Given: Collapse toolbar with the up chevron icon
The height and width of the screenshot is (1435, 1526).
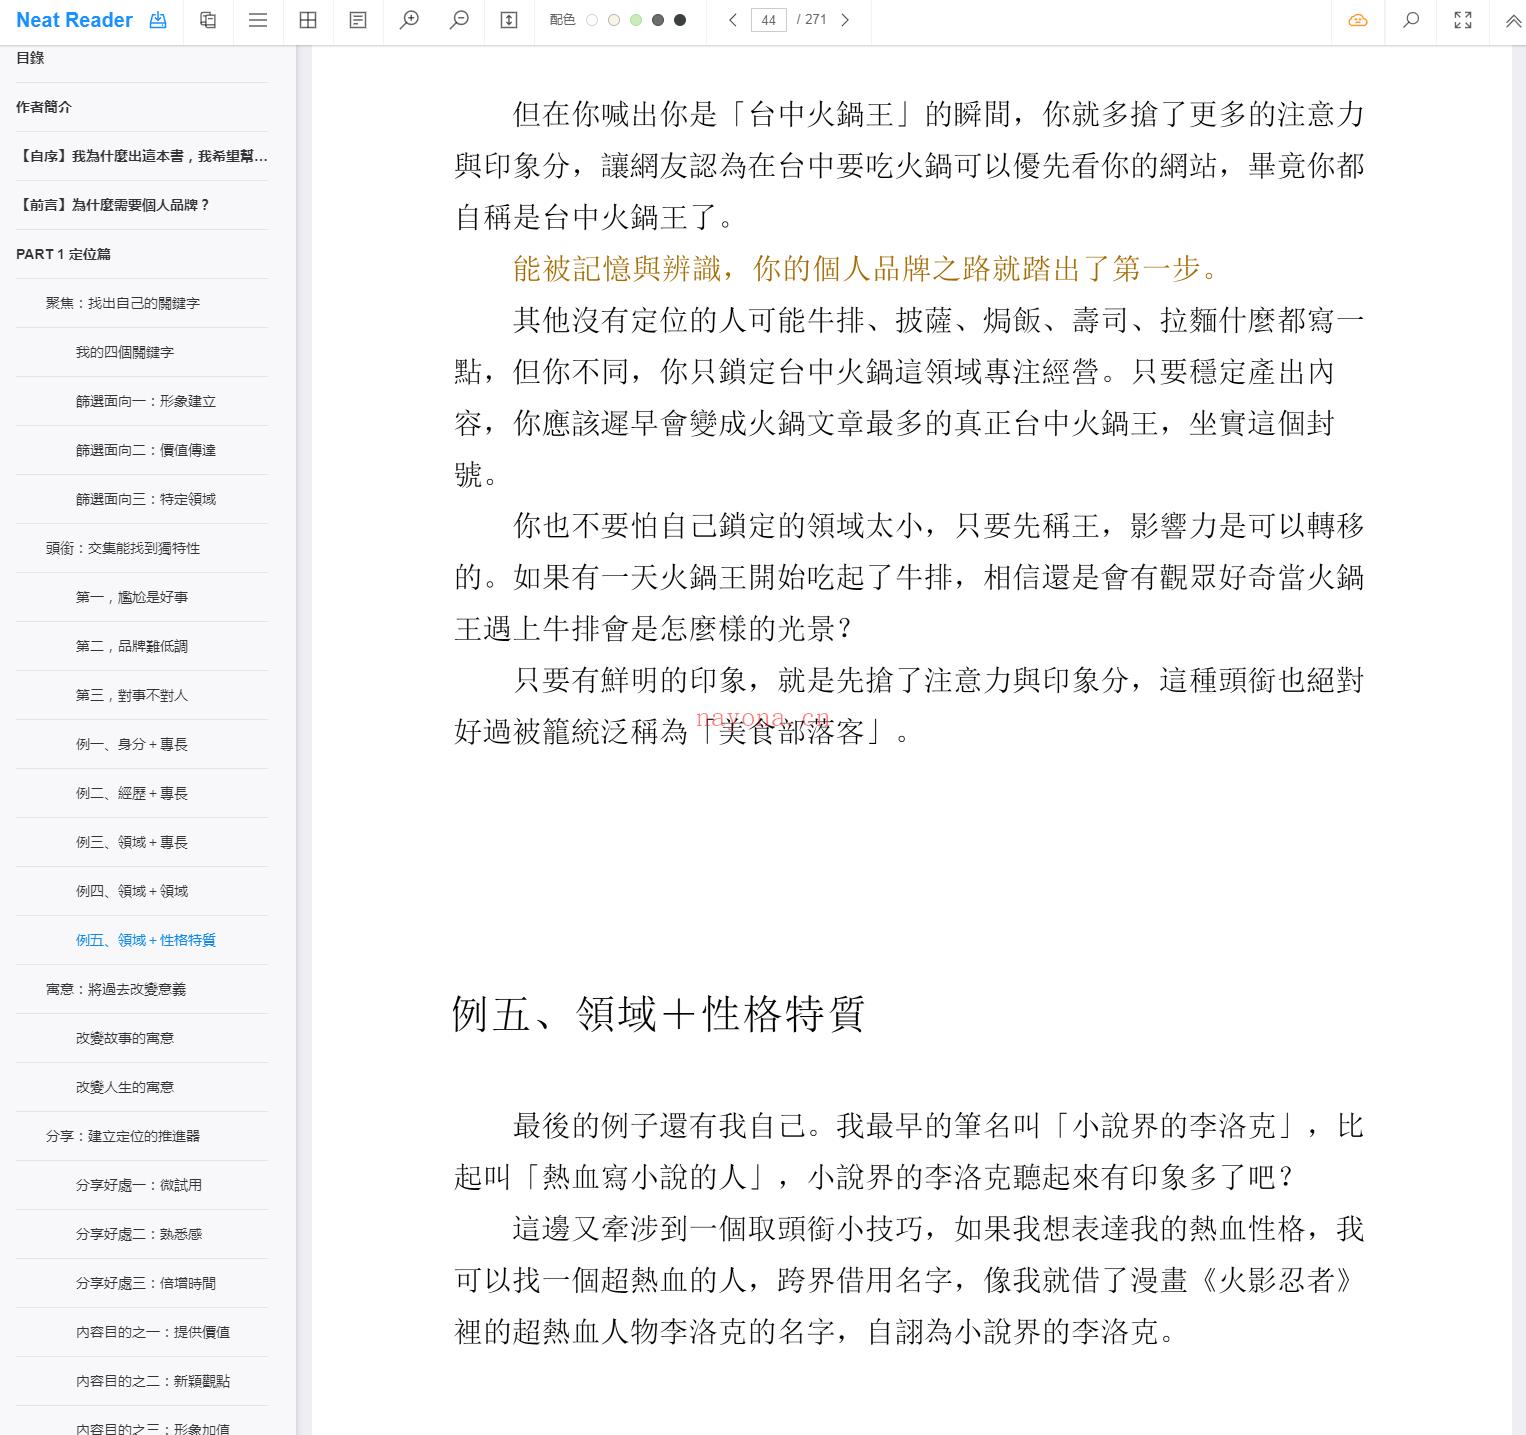Looking at the screenshot, I should [x=1513, y=20].
